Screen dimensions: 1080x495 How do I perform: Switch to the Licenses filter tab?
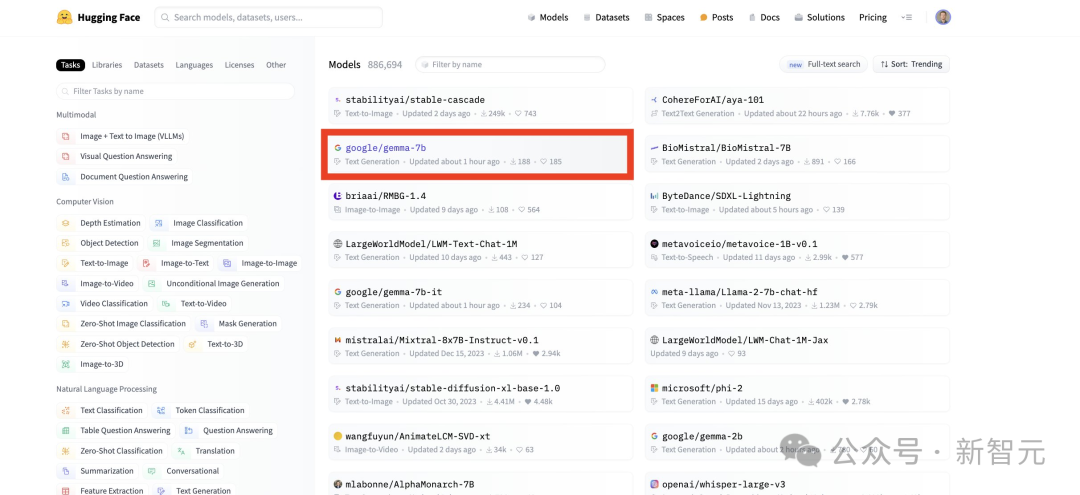tap(239, 65)
